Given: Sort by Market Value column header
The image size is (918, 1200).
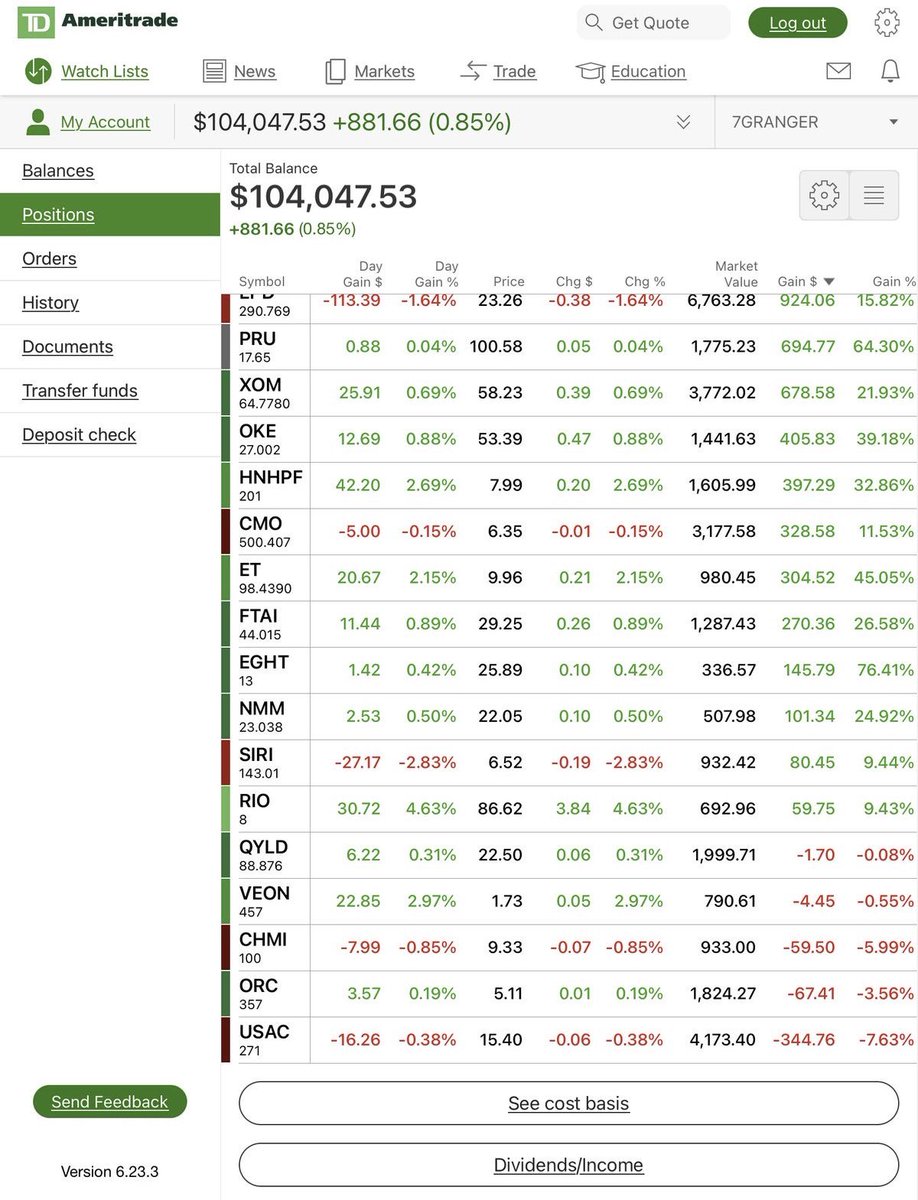Looking at the screenshot, I should click(x=736, y=274).
